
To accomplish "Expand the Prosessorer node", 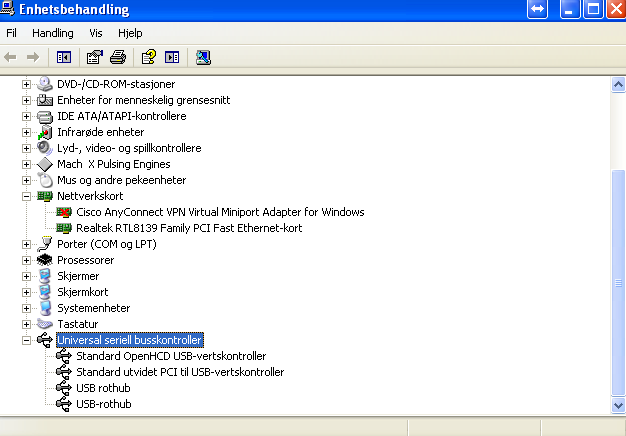I will (26, 260).
